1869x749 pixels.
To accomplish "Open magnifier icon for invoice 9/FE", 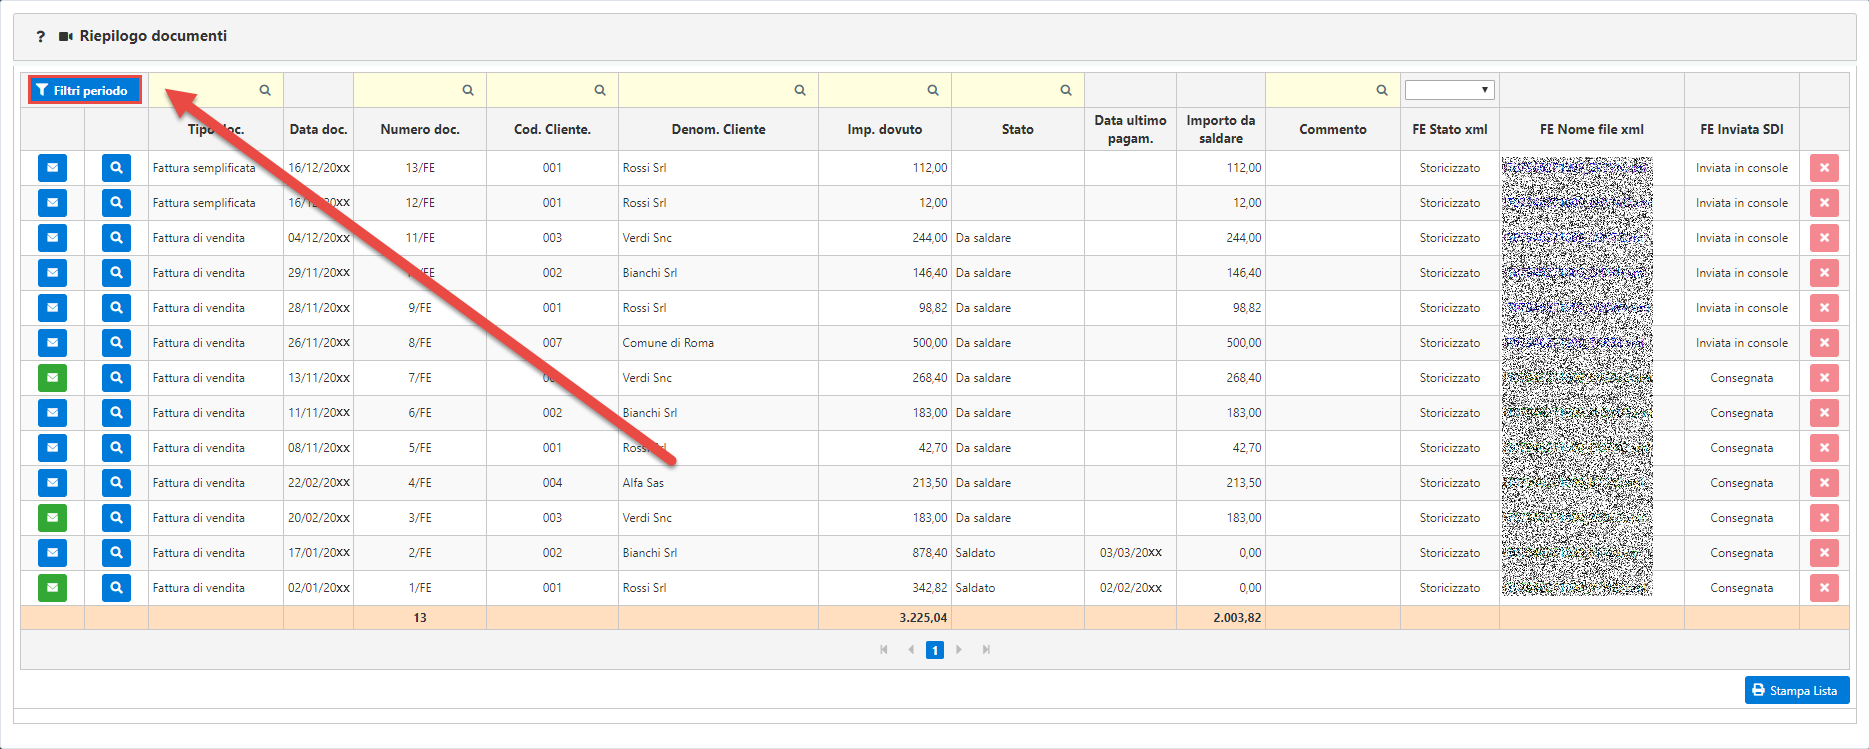I will 116,308.
